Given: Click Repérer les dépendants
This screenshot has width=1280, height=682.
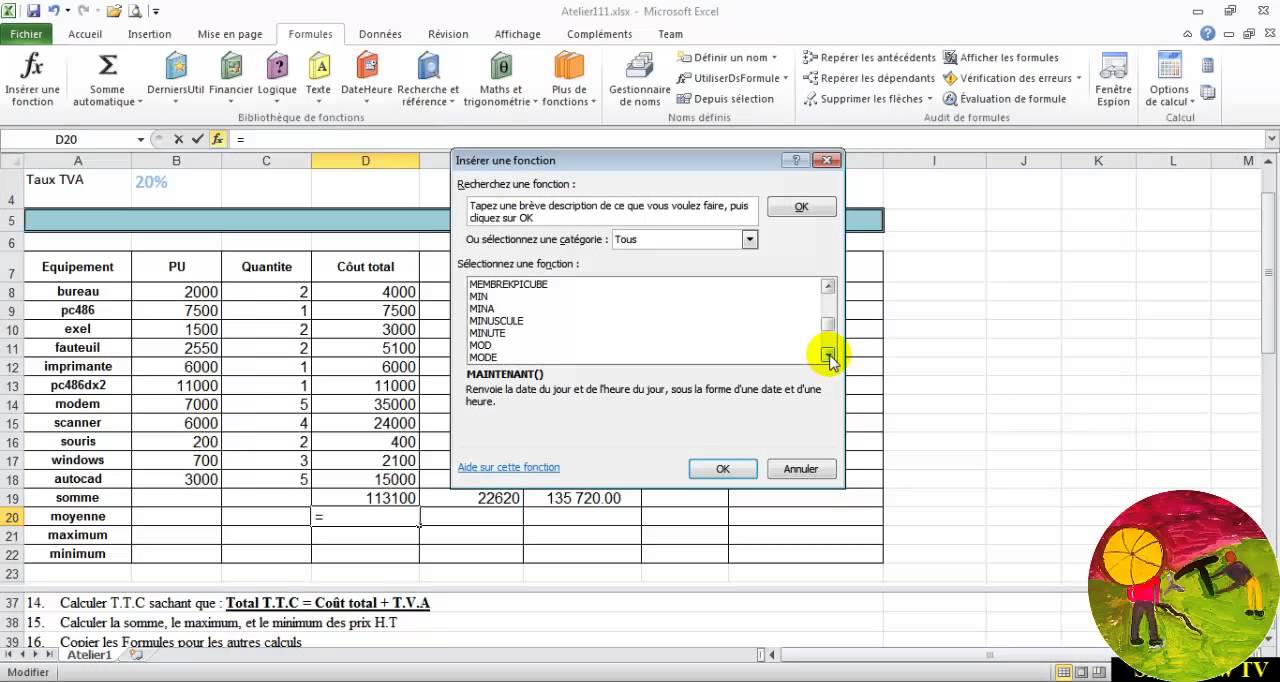Looking at the screenshot, I should click(x=868, y=78).
